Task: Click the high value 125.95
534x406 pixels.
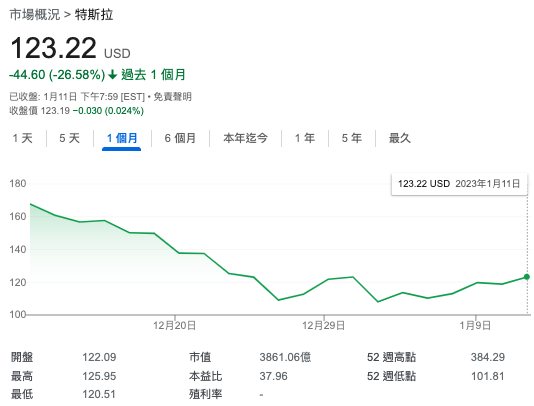Action: (99, 376)
